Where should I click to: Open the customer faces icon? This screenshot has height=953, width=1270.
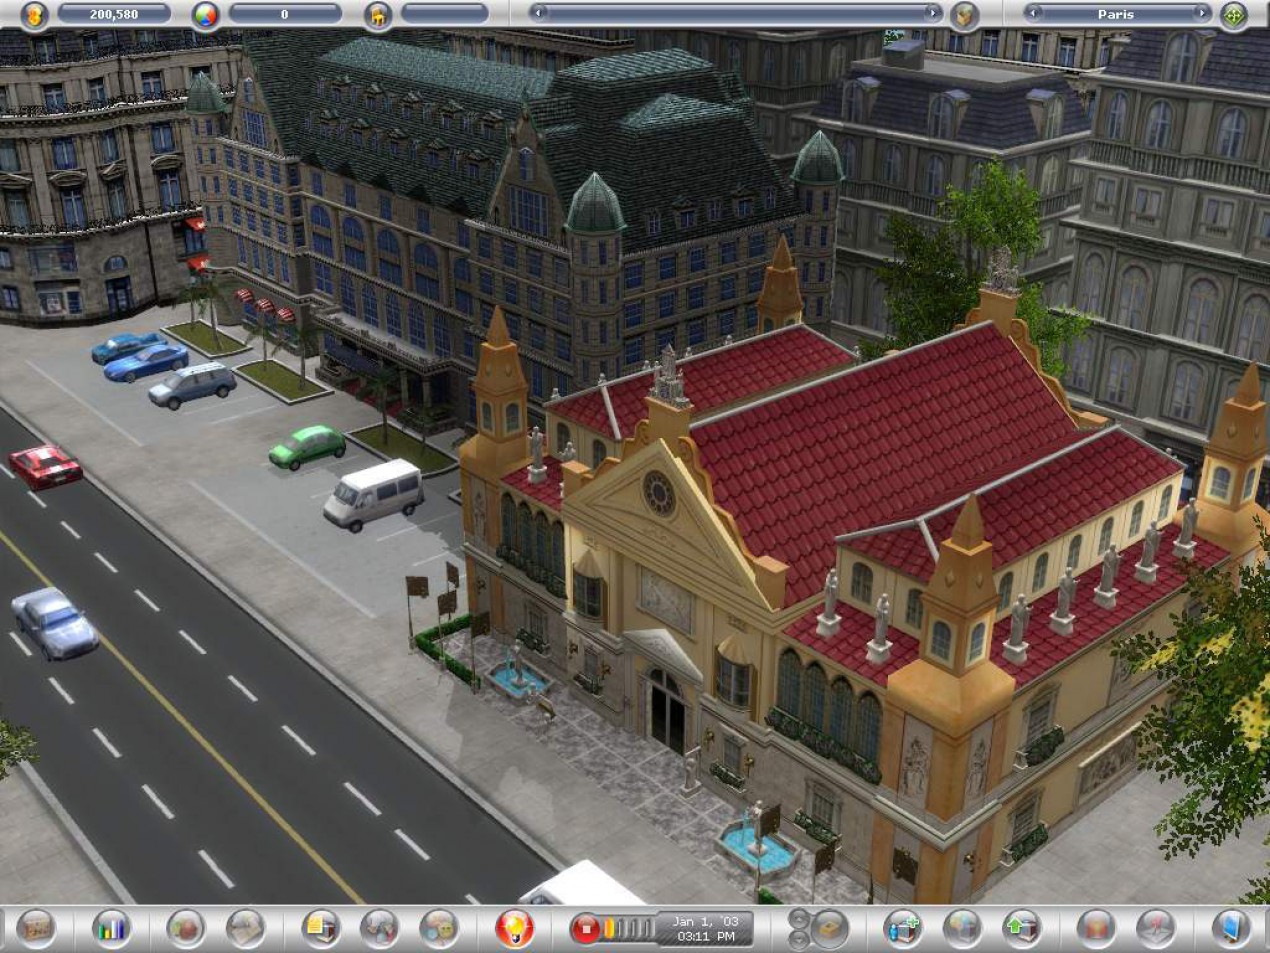[x=439, y=929]
